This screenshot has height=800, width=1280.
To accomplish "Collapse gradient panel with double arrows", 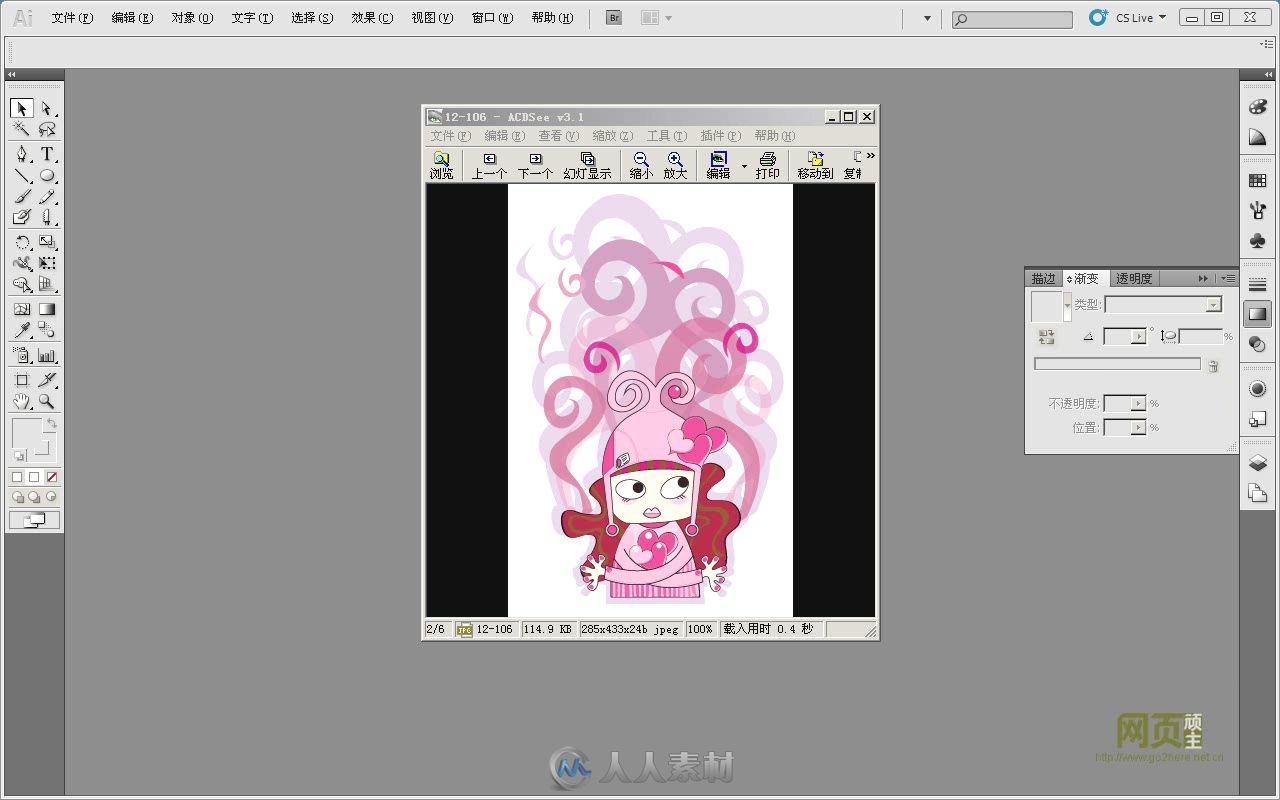I will point(1203,278).
